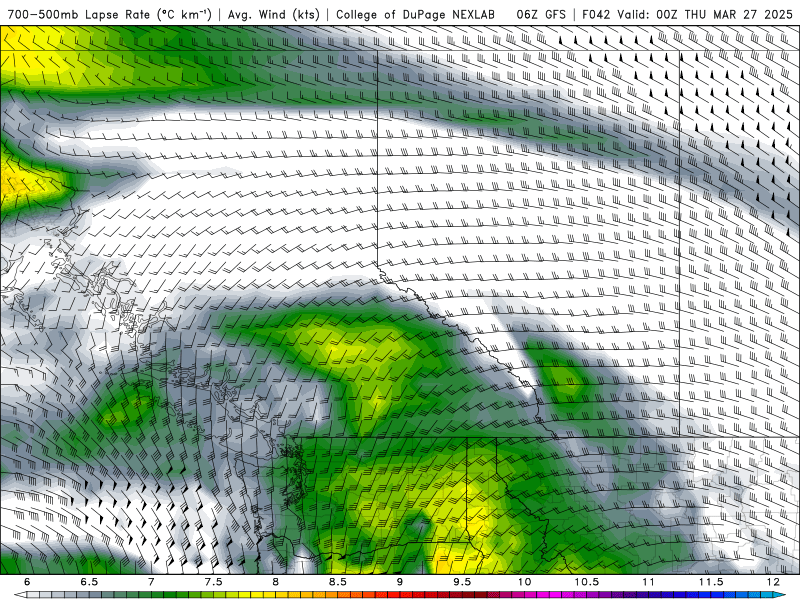Click the 'College of DuPage NEXLAB' text
Viewport: 800px width, 600px height.
(415, 15)
